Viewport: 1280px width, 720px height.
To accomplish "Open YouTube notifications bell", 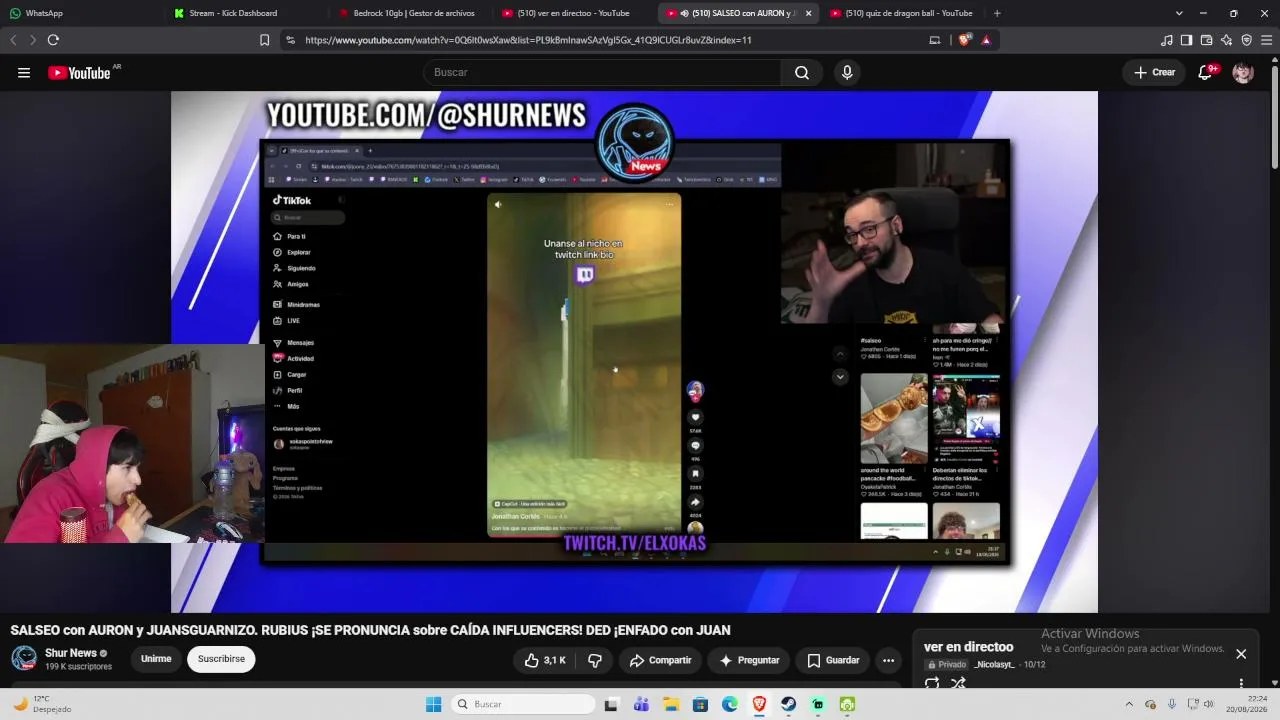I will 1206,73.
